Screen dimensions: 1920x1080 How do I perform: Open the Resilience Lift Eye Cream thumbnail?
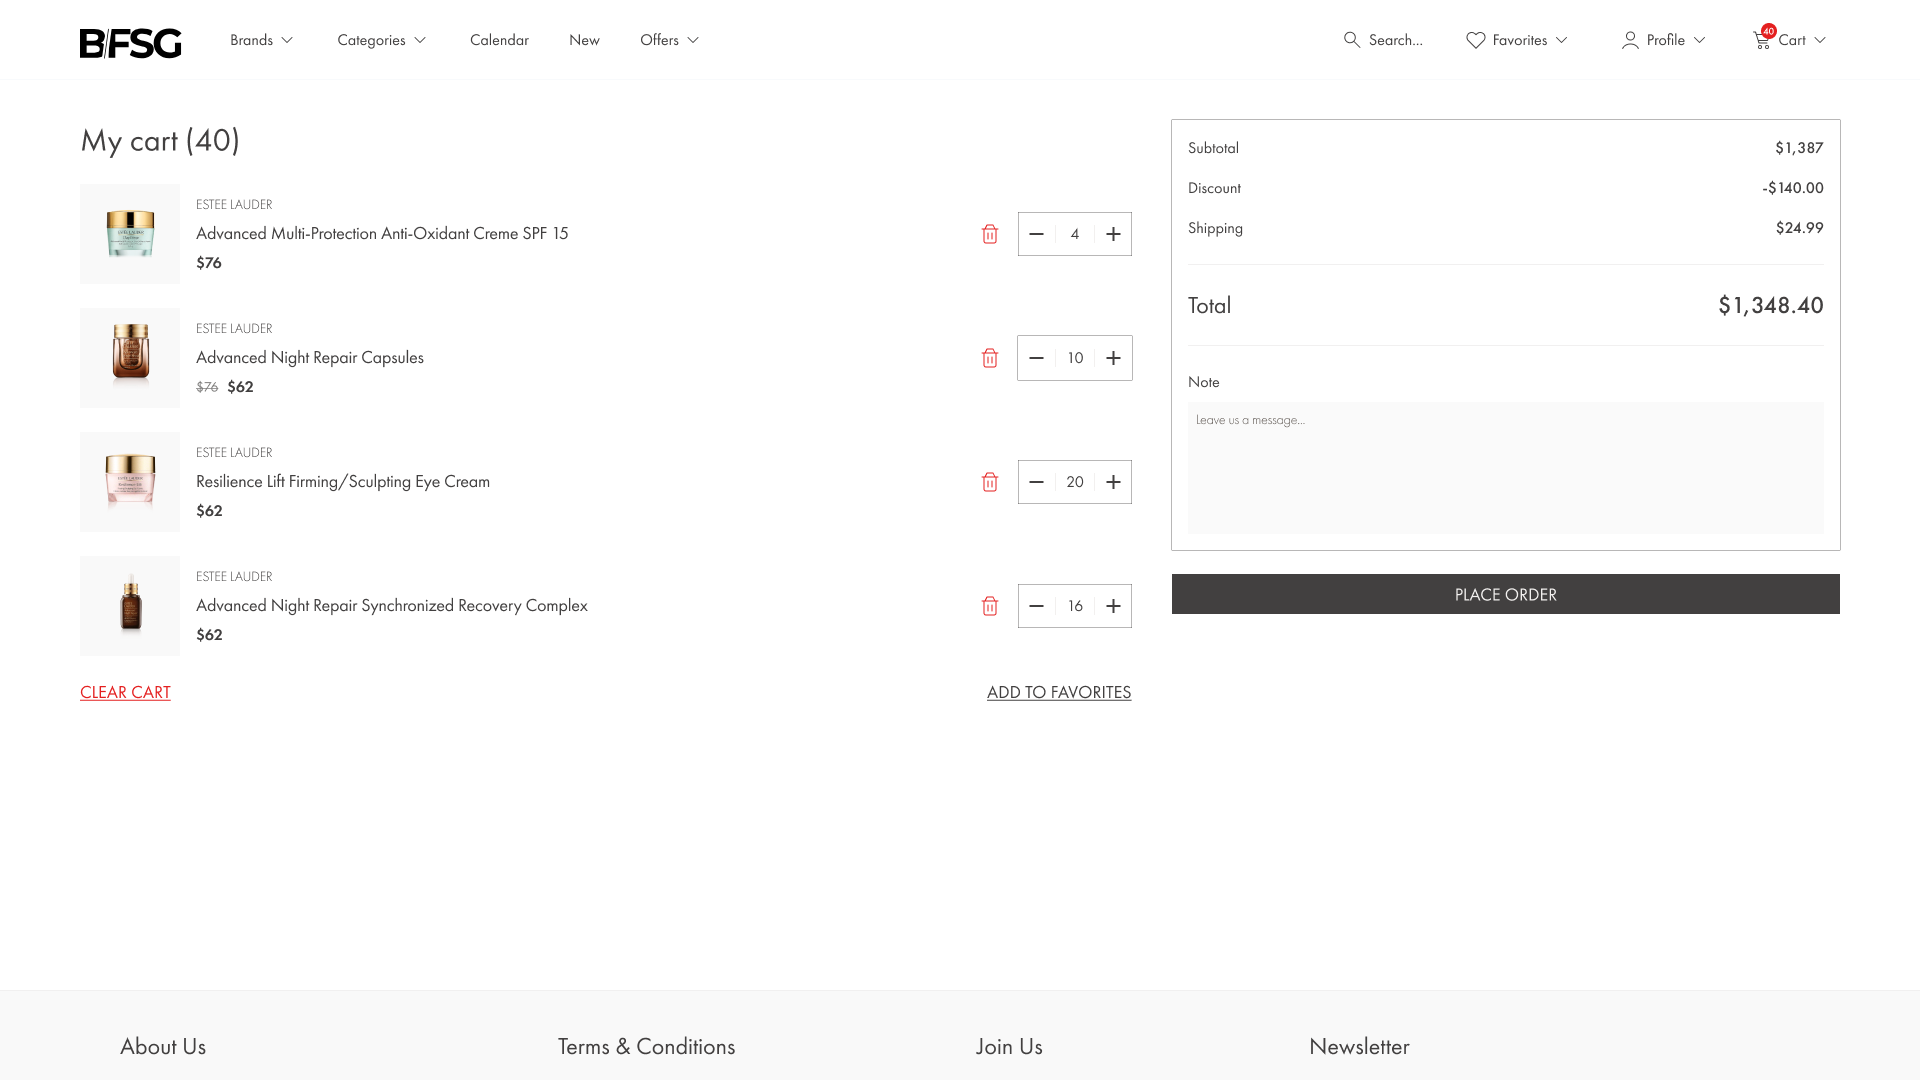(130, 482)
